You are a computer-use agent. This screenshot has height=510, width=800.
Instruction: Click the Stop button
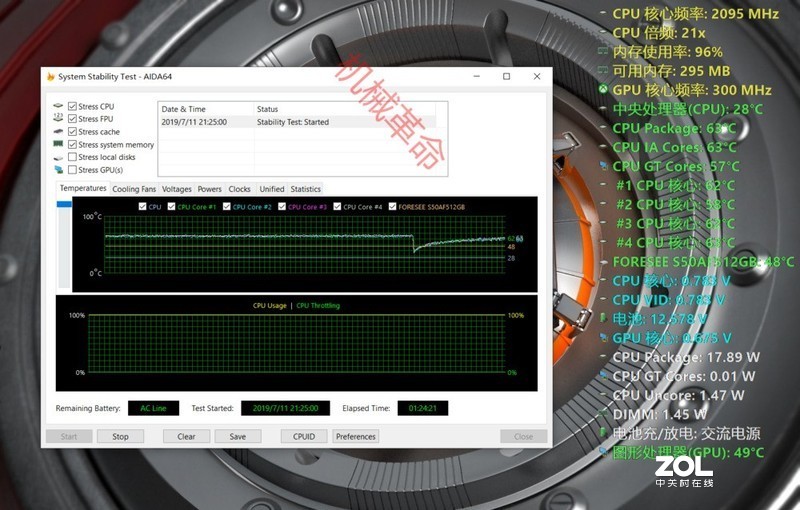[120, 437]
